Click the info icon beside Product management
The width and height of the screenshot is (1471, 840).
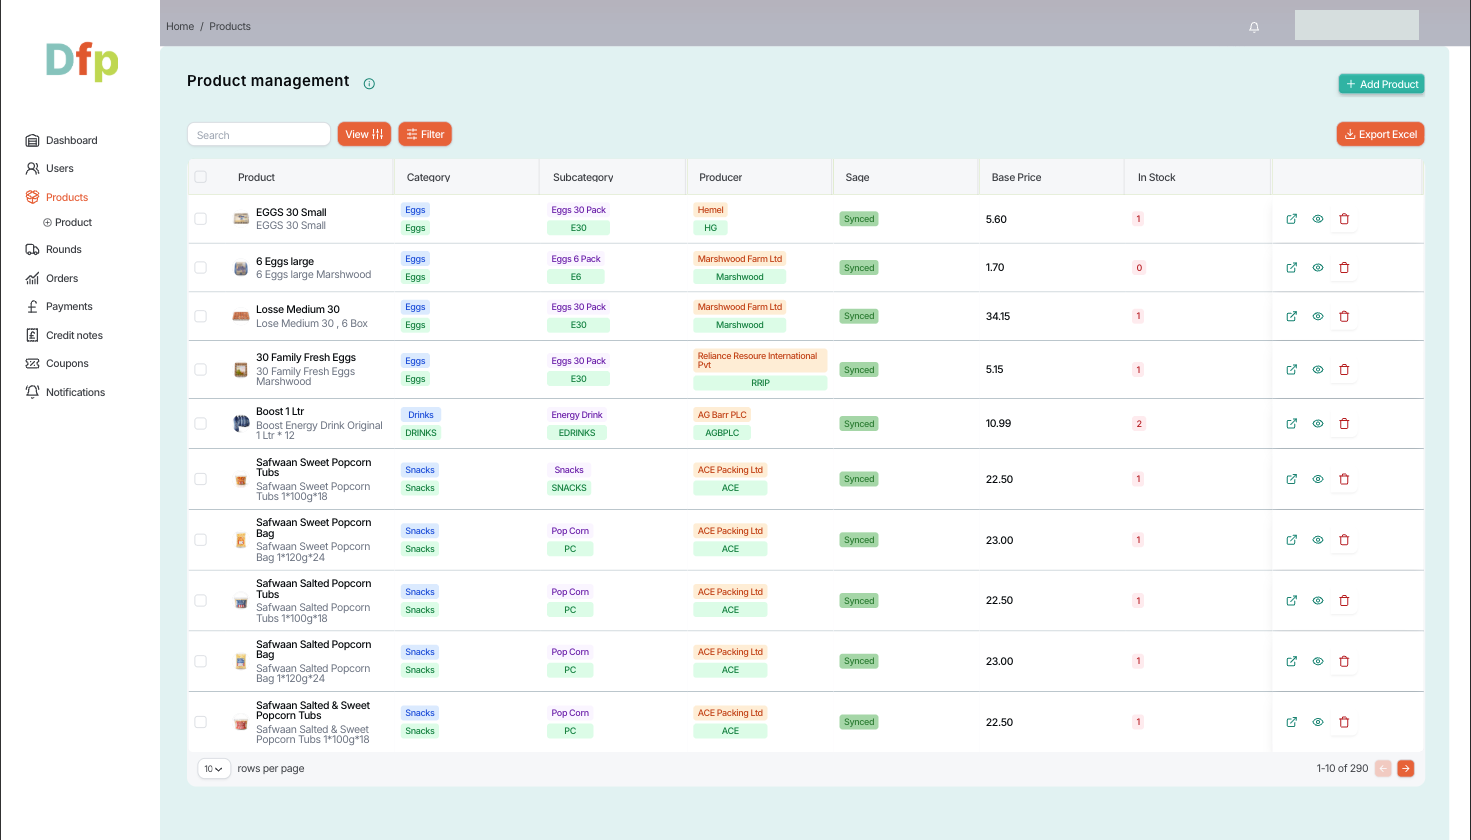369,83
